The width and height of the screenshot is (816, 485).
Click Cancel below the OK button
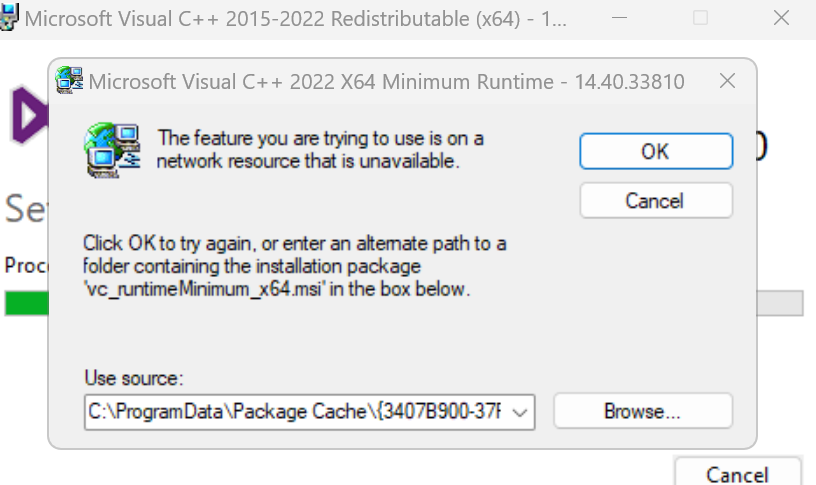[656, 201]
